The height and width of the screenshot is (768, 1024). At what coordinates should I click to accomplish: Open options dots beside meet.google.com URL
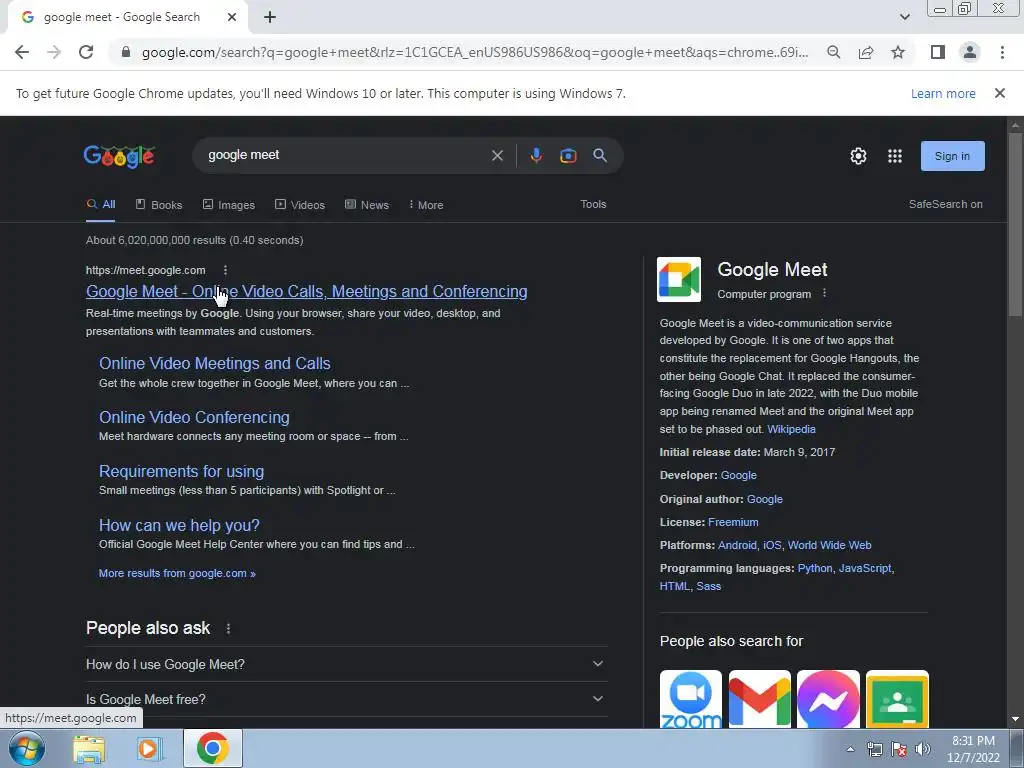[x=225, y=270]
